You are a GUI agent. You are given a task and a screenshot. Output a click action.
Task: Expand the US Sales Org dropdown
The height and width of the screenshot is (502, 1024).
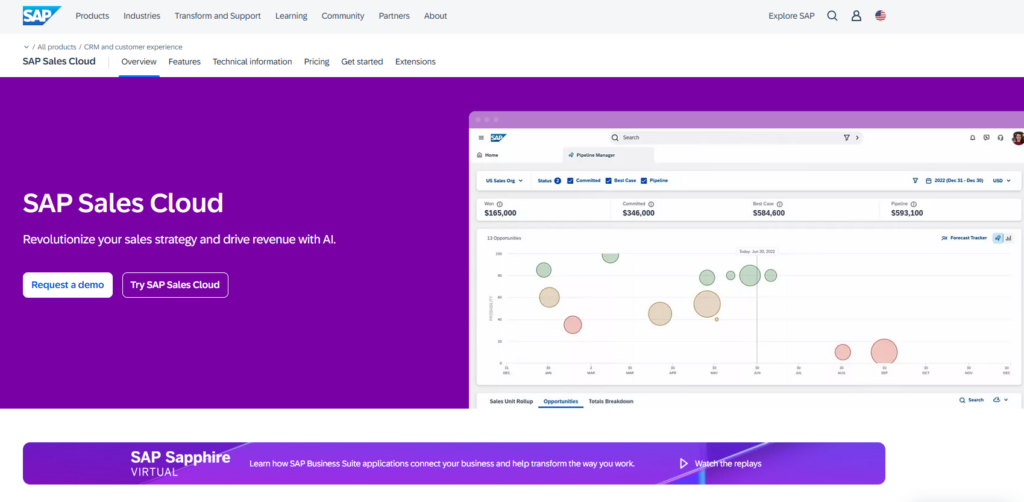[504, 180]
